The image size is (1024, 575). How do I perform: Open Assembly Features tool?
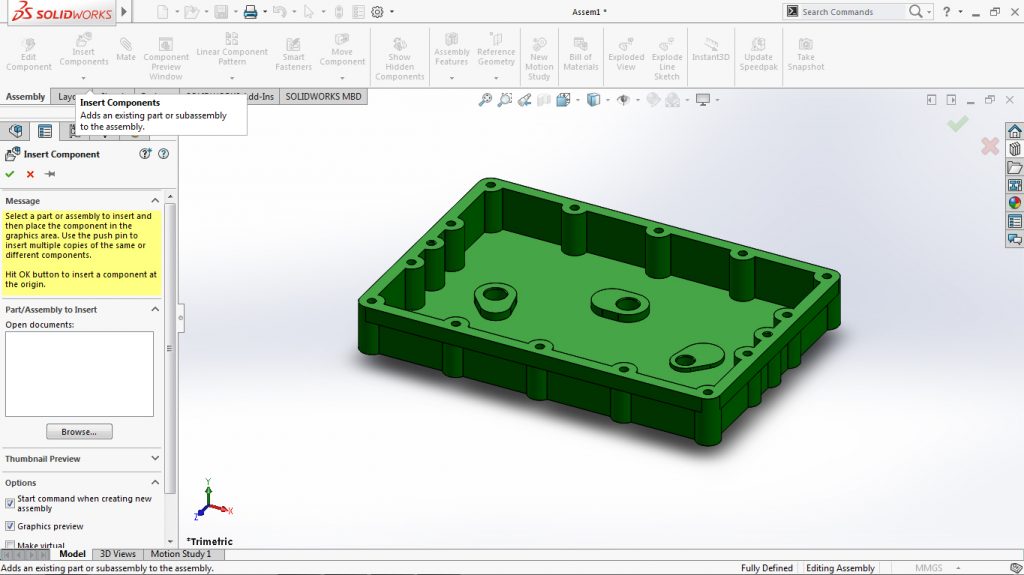pyautogui.click(x=451, y=48)
